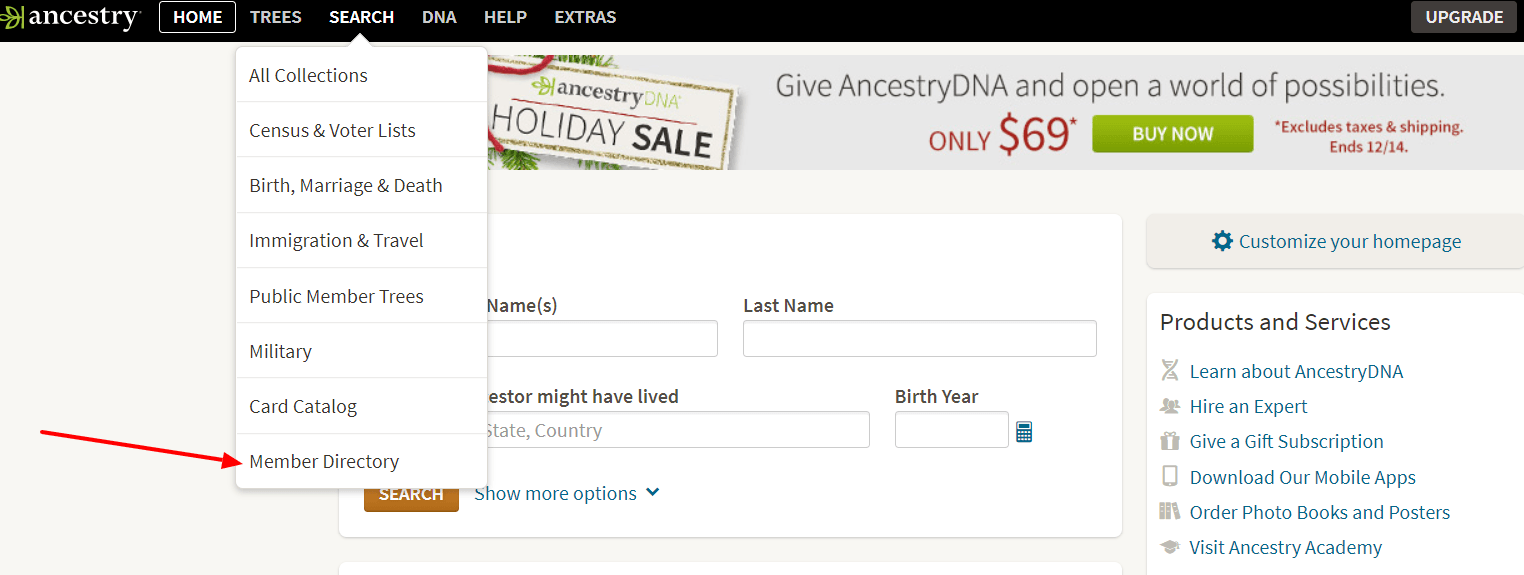Expand Show more options
This screenshot has height=575, width=1524.
(566, 493)
